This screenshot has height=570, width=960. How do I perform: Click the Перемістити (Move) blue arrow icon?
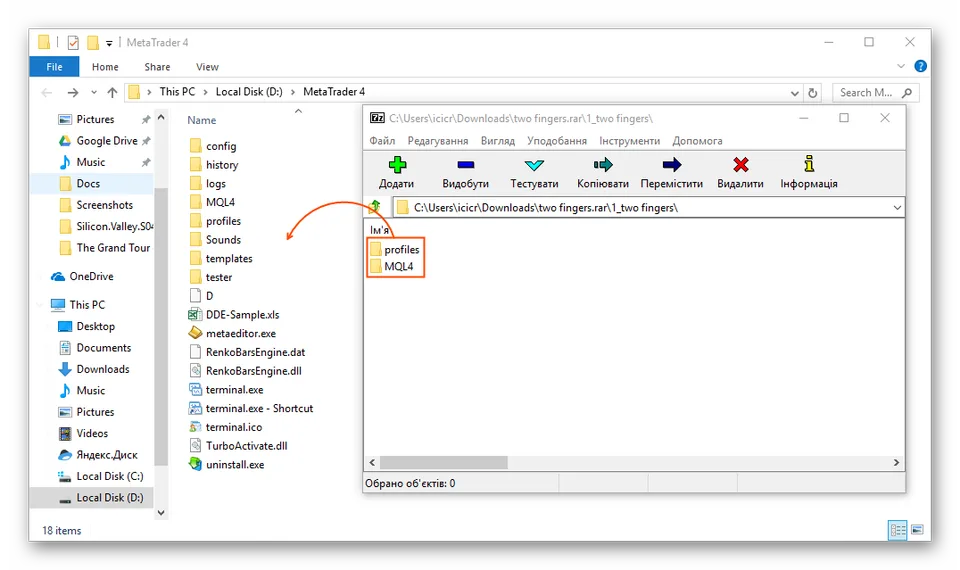[672, 164]
